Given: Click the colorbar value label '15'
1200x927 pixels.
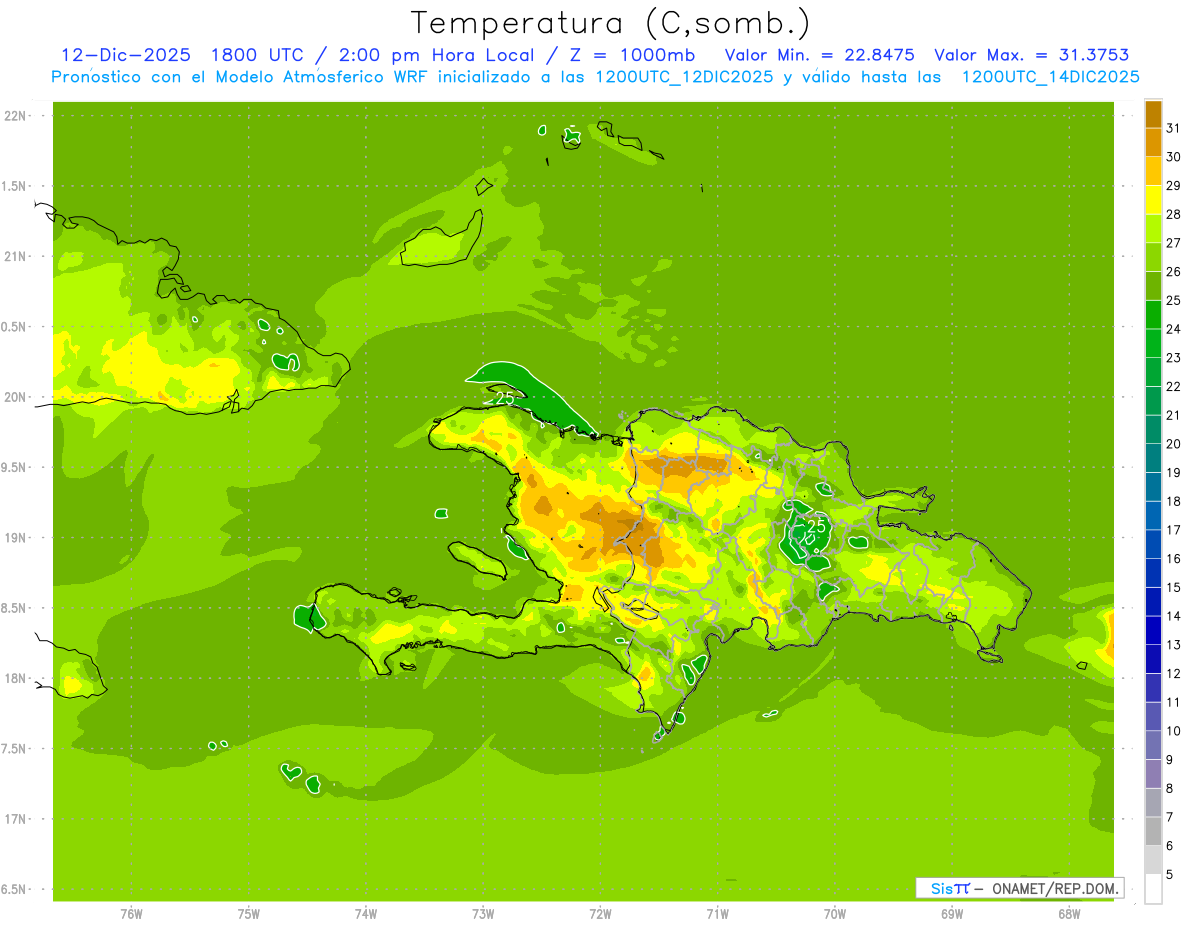Looking at the screenshot, I should click(x=1174, y=588).
